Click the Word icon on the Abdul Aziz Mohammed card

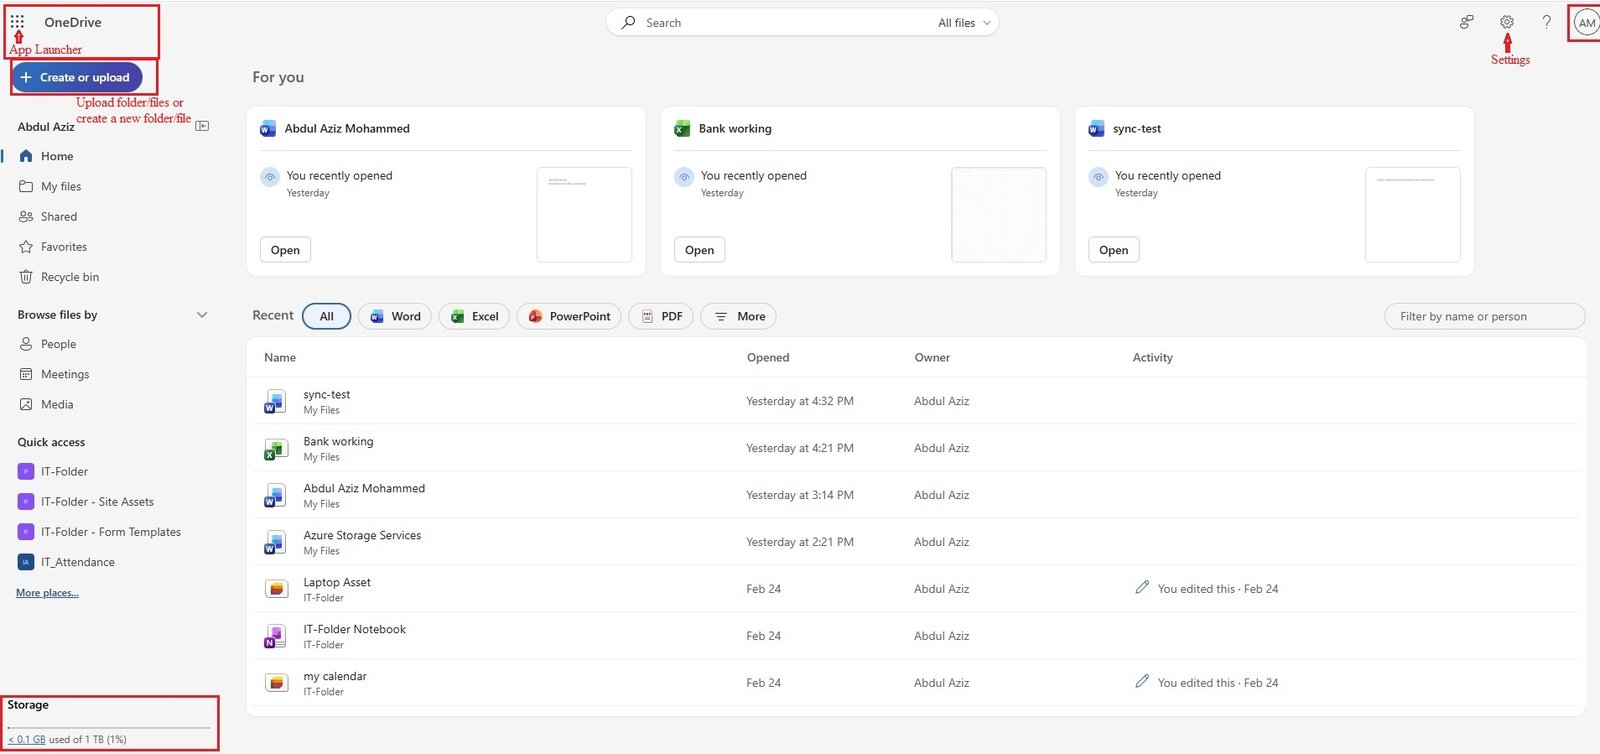268,129
